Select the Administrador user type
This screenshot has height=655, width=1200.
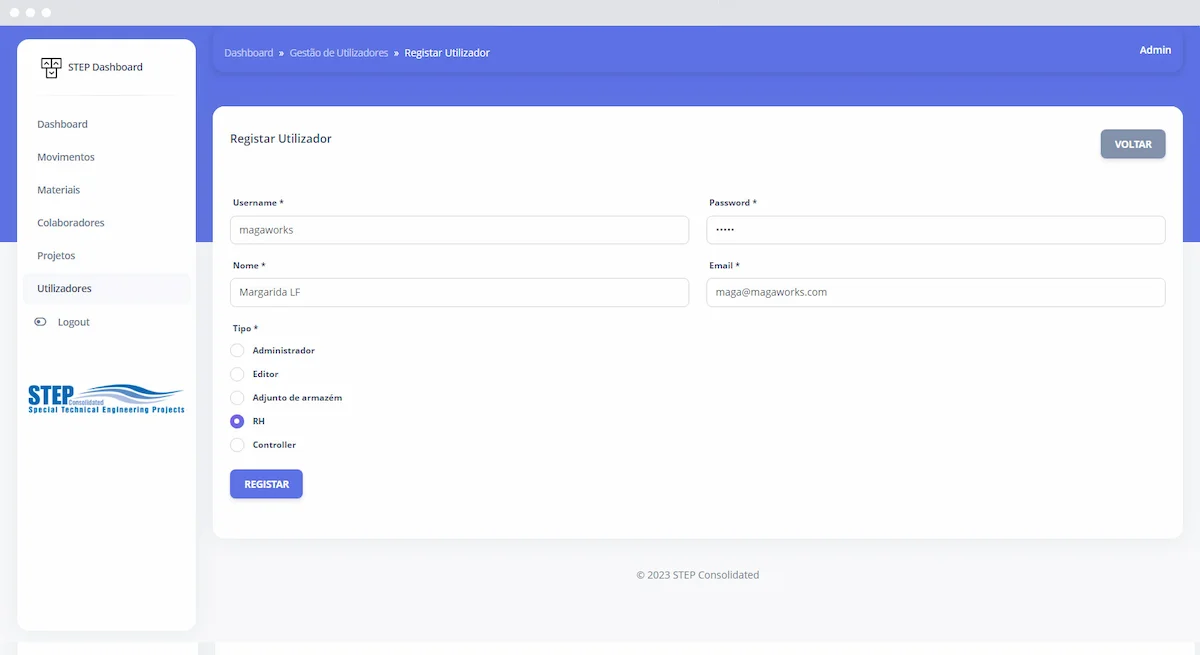237,350
